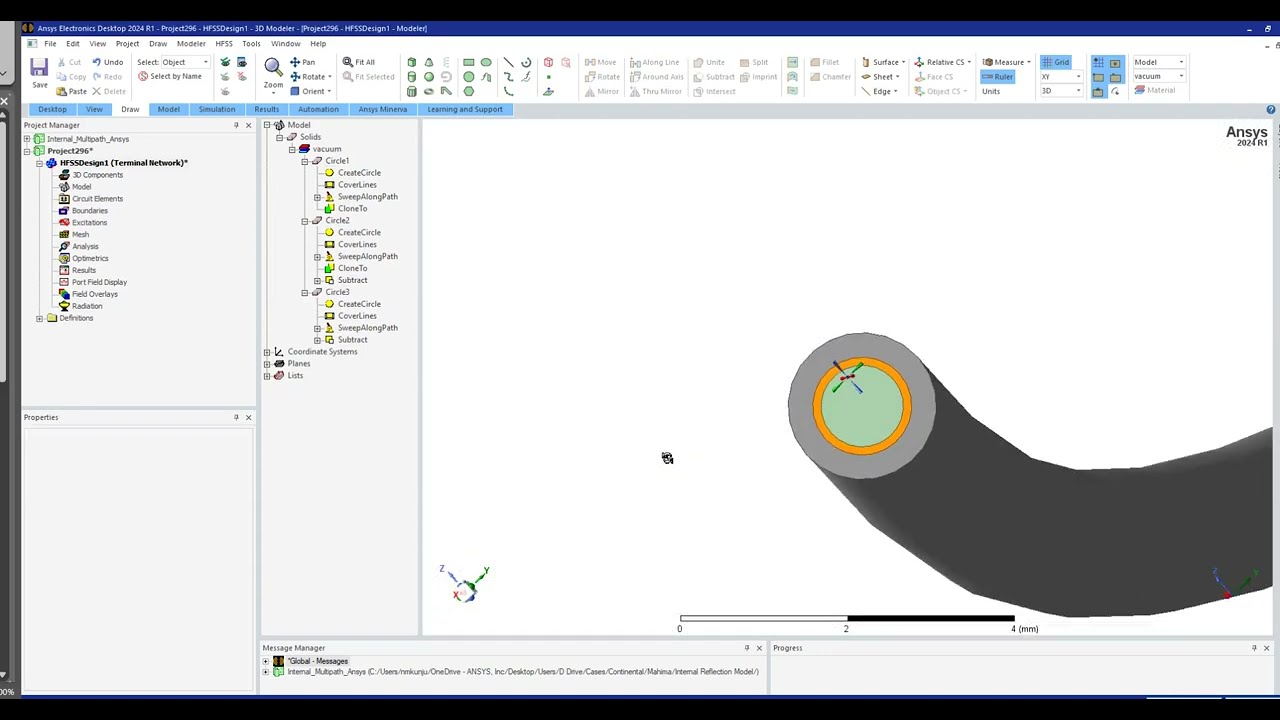Click the Boundaries node icon
This screenshot has height=720, width=1280.
click(64, 210)
